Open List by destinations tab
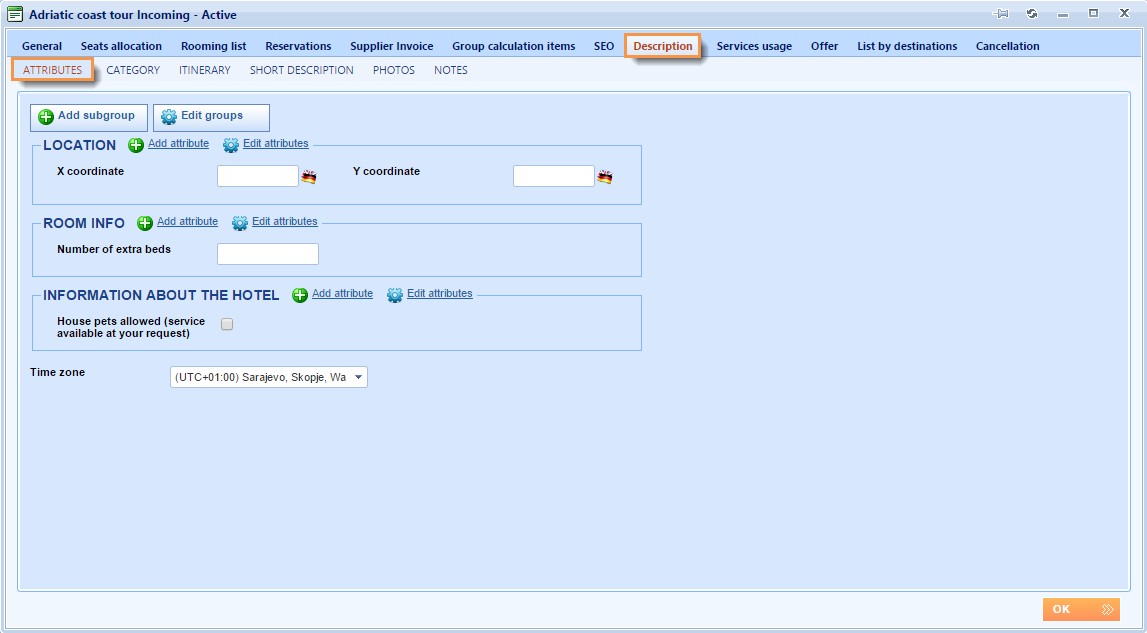Image resolution: width=1147 pixels, height=633 pixels. pos(907,46)
